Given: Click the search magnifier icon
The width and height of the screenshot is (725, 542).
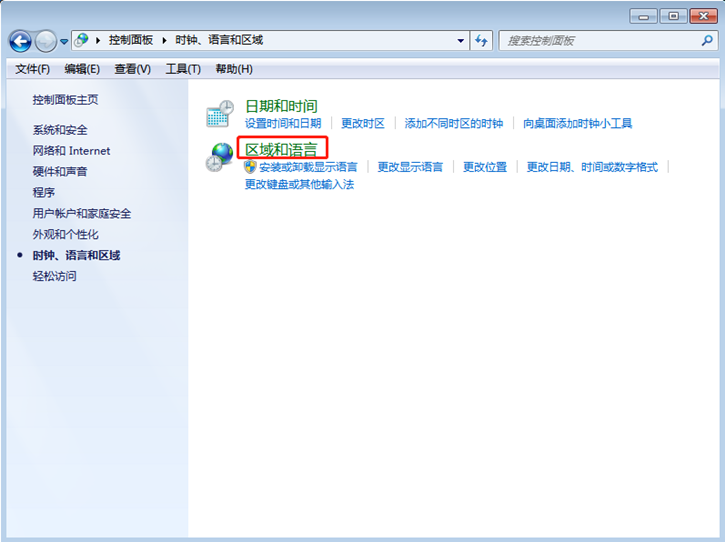Looking at the screenshot, I should click(x=707, y=41).
